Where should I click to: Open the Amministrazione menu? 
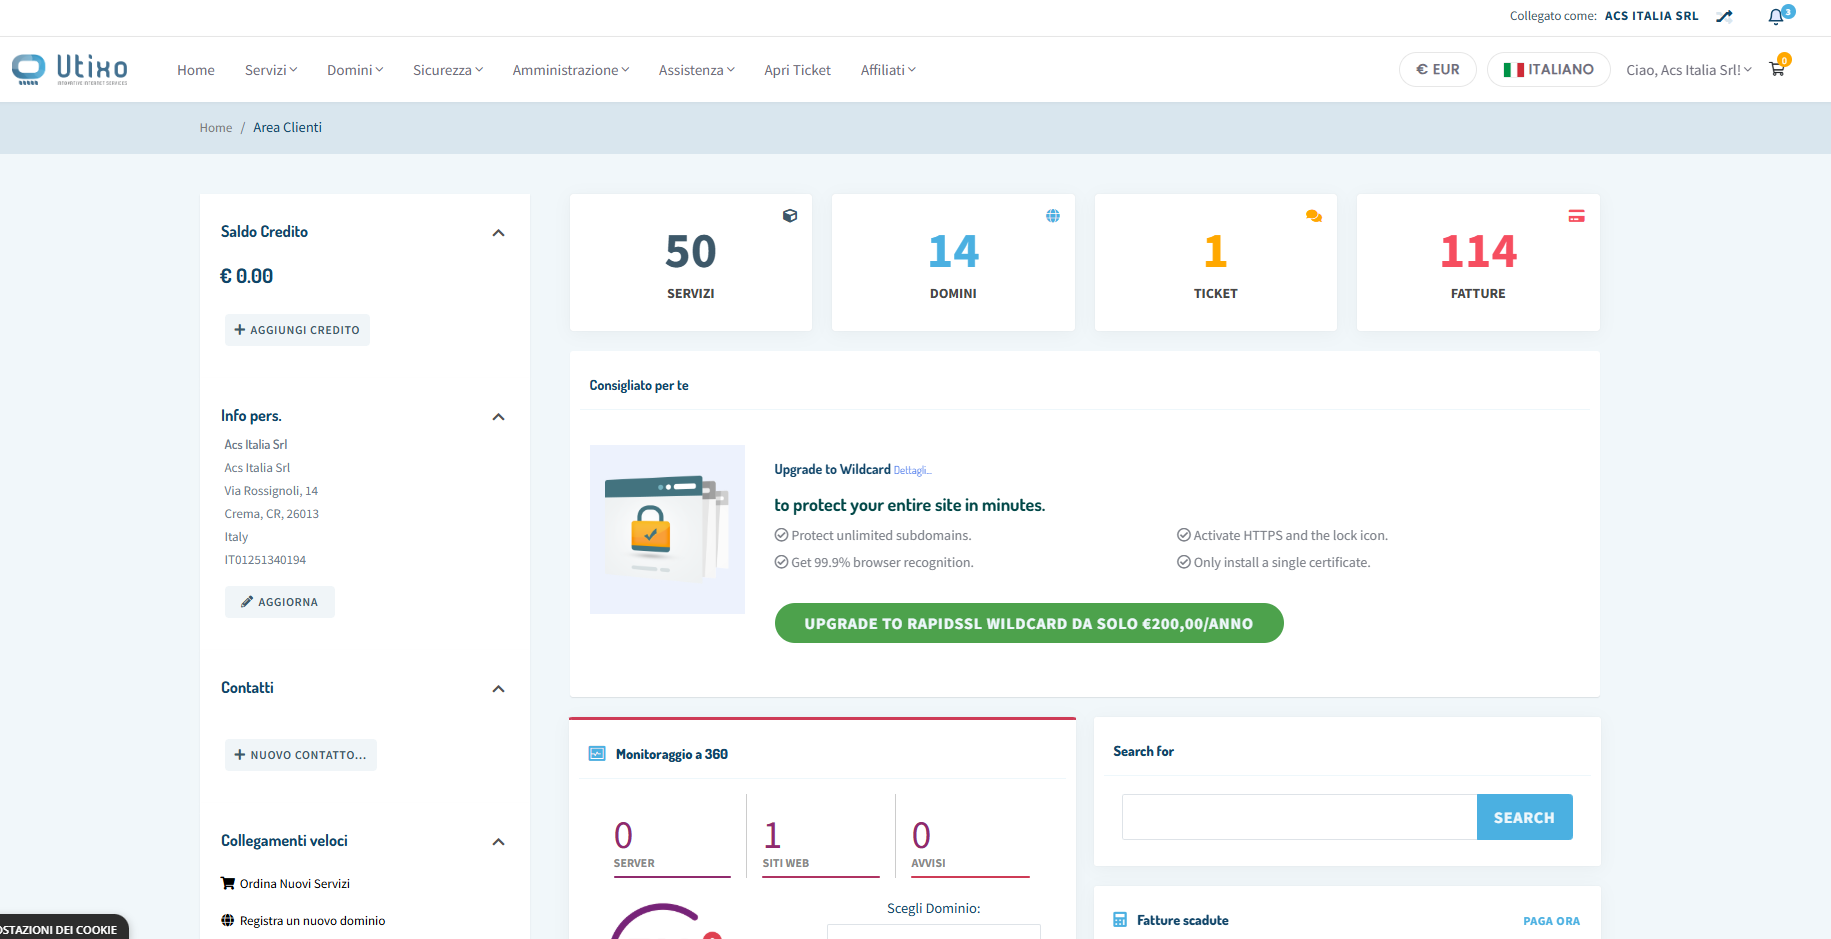(570, 70)
